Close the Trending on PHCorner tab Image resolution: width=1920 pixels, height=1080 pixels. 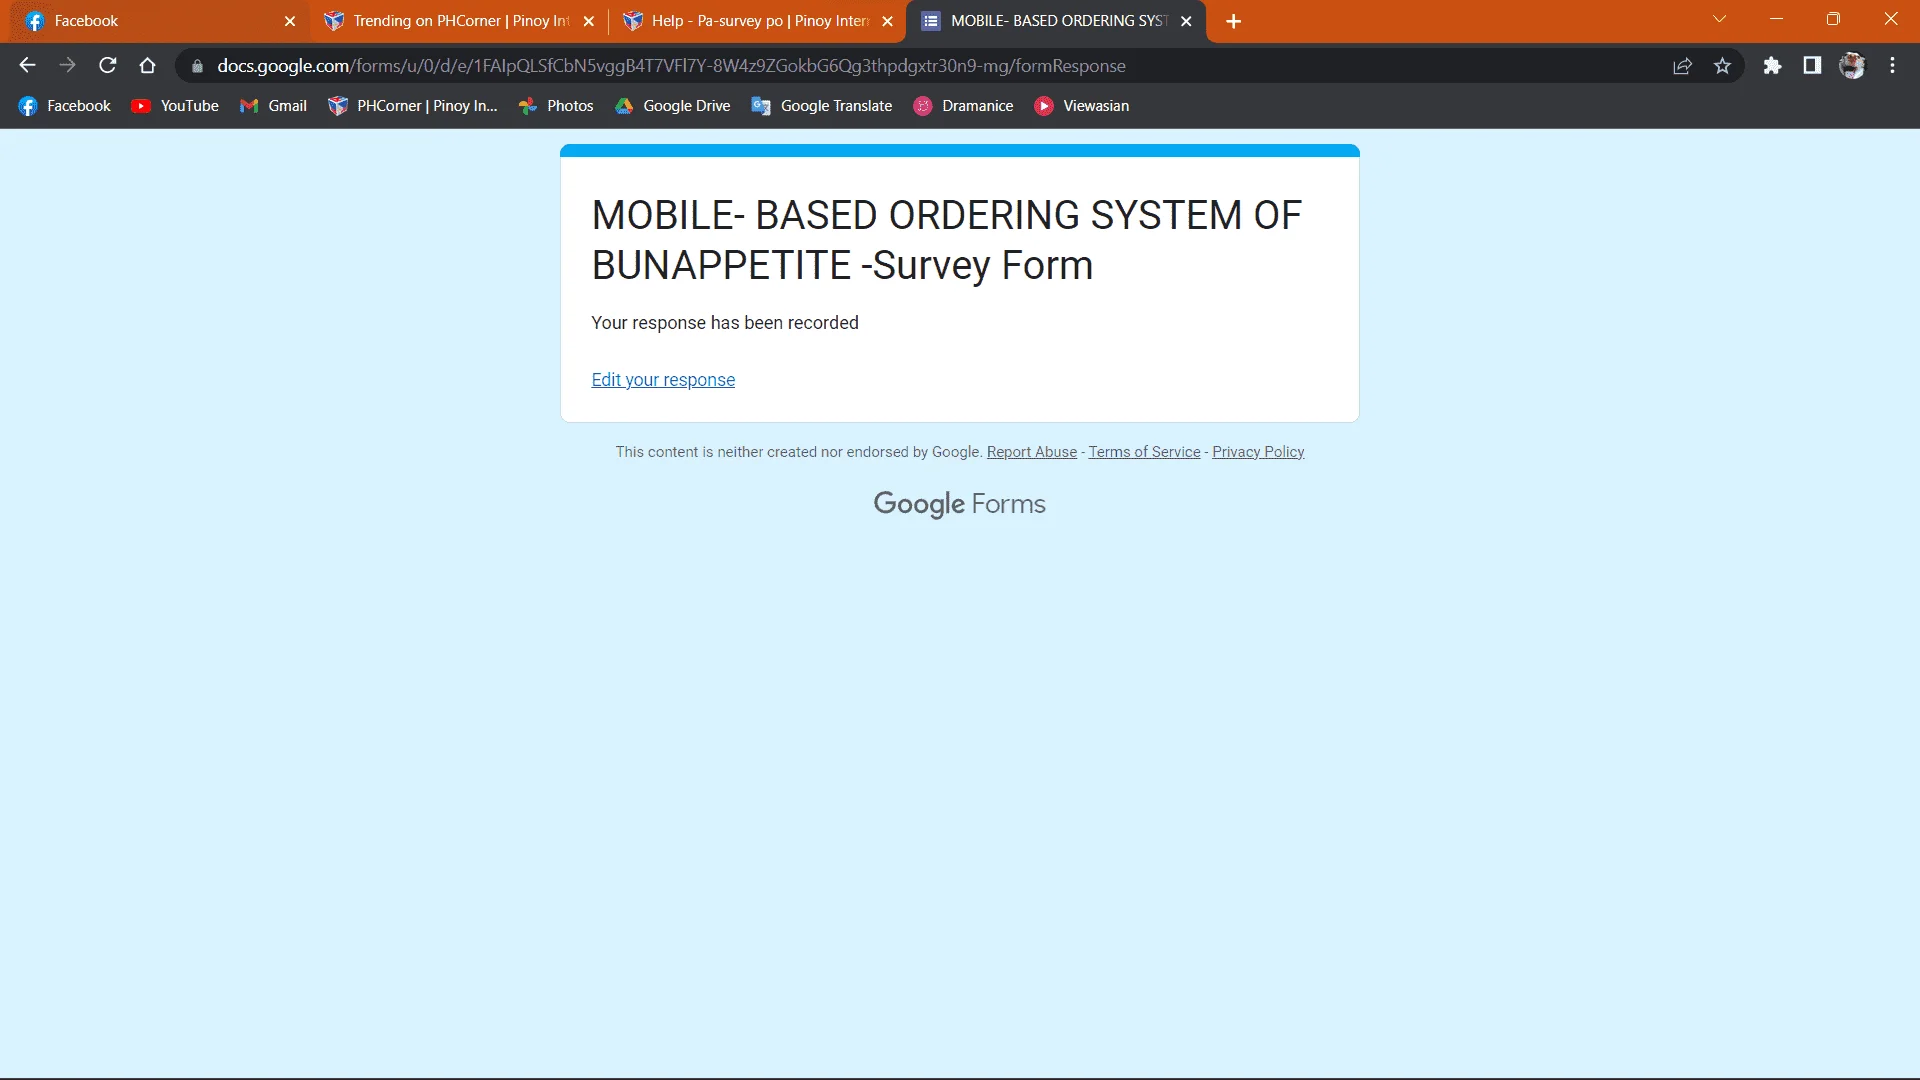(589, 21)
